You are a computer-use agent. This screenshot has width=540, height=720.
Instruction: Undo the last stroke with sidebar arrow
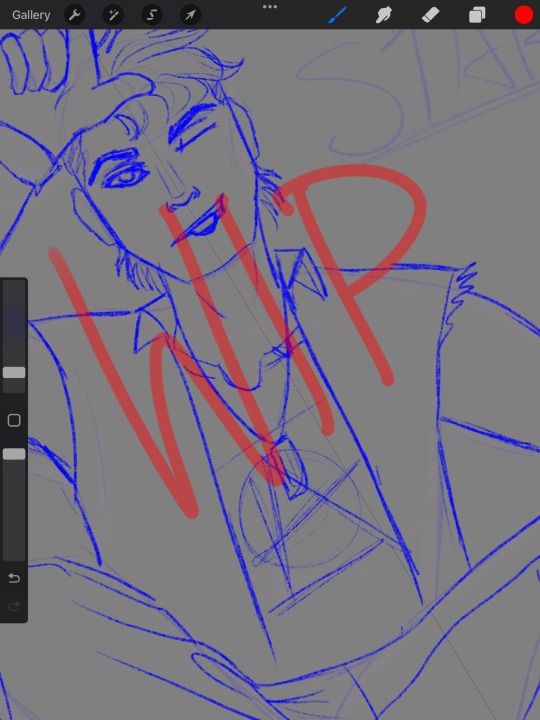(x=14, y=578)
